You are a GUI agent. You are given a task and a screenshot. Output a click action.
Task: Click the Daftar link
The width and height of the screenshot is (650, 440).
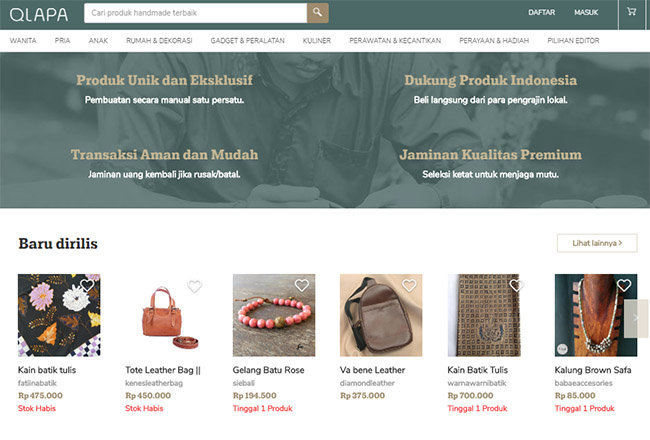(541, 12)
